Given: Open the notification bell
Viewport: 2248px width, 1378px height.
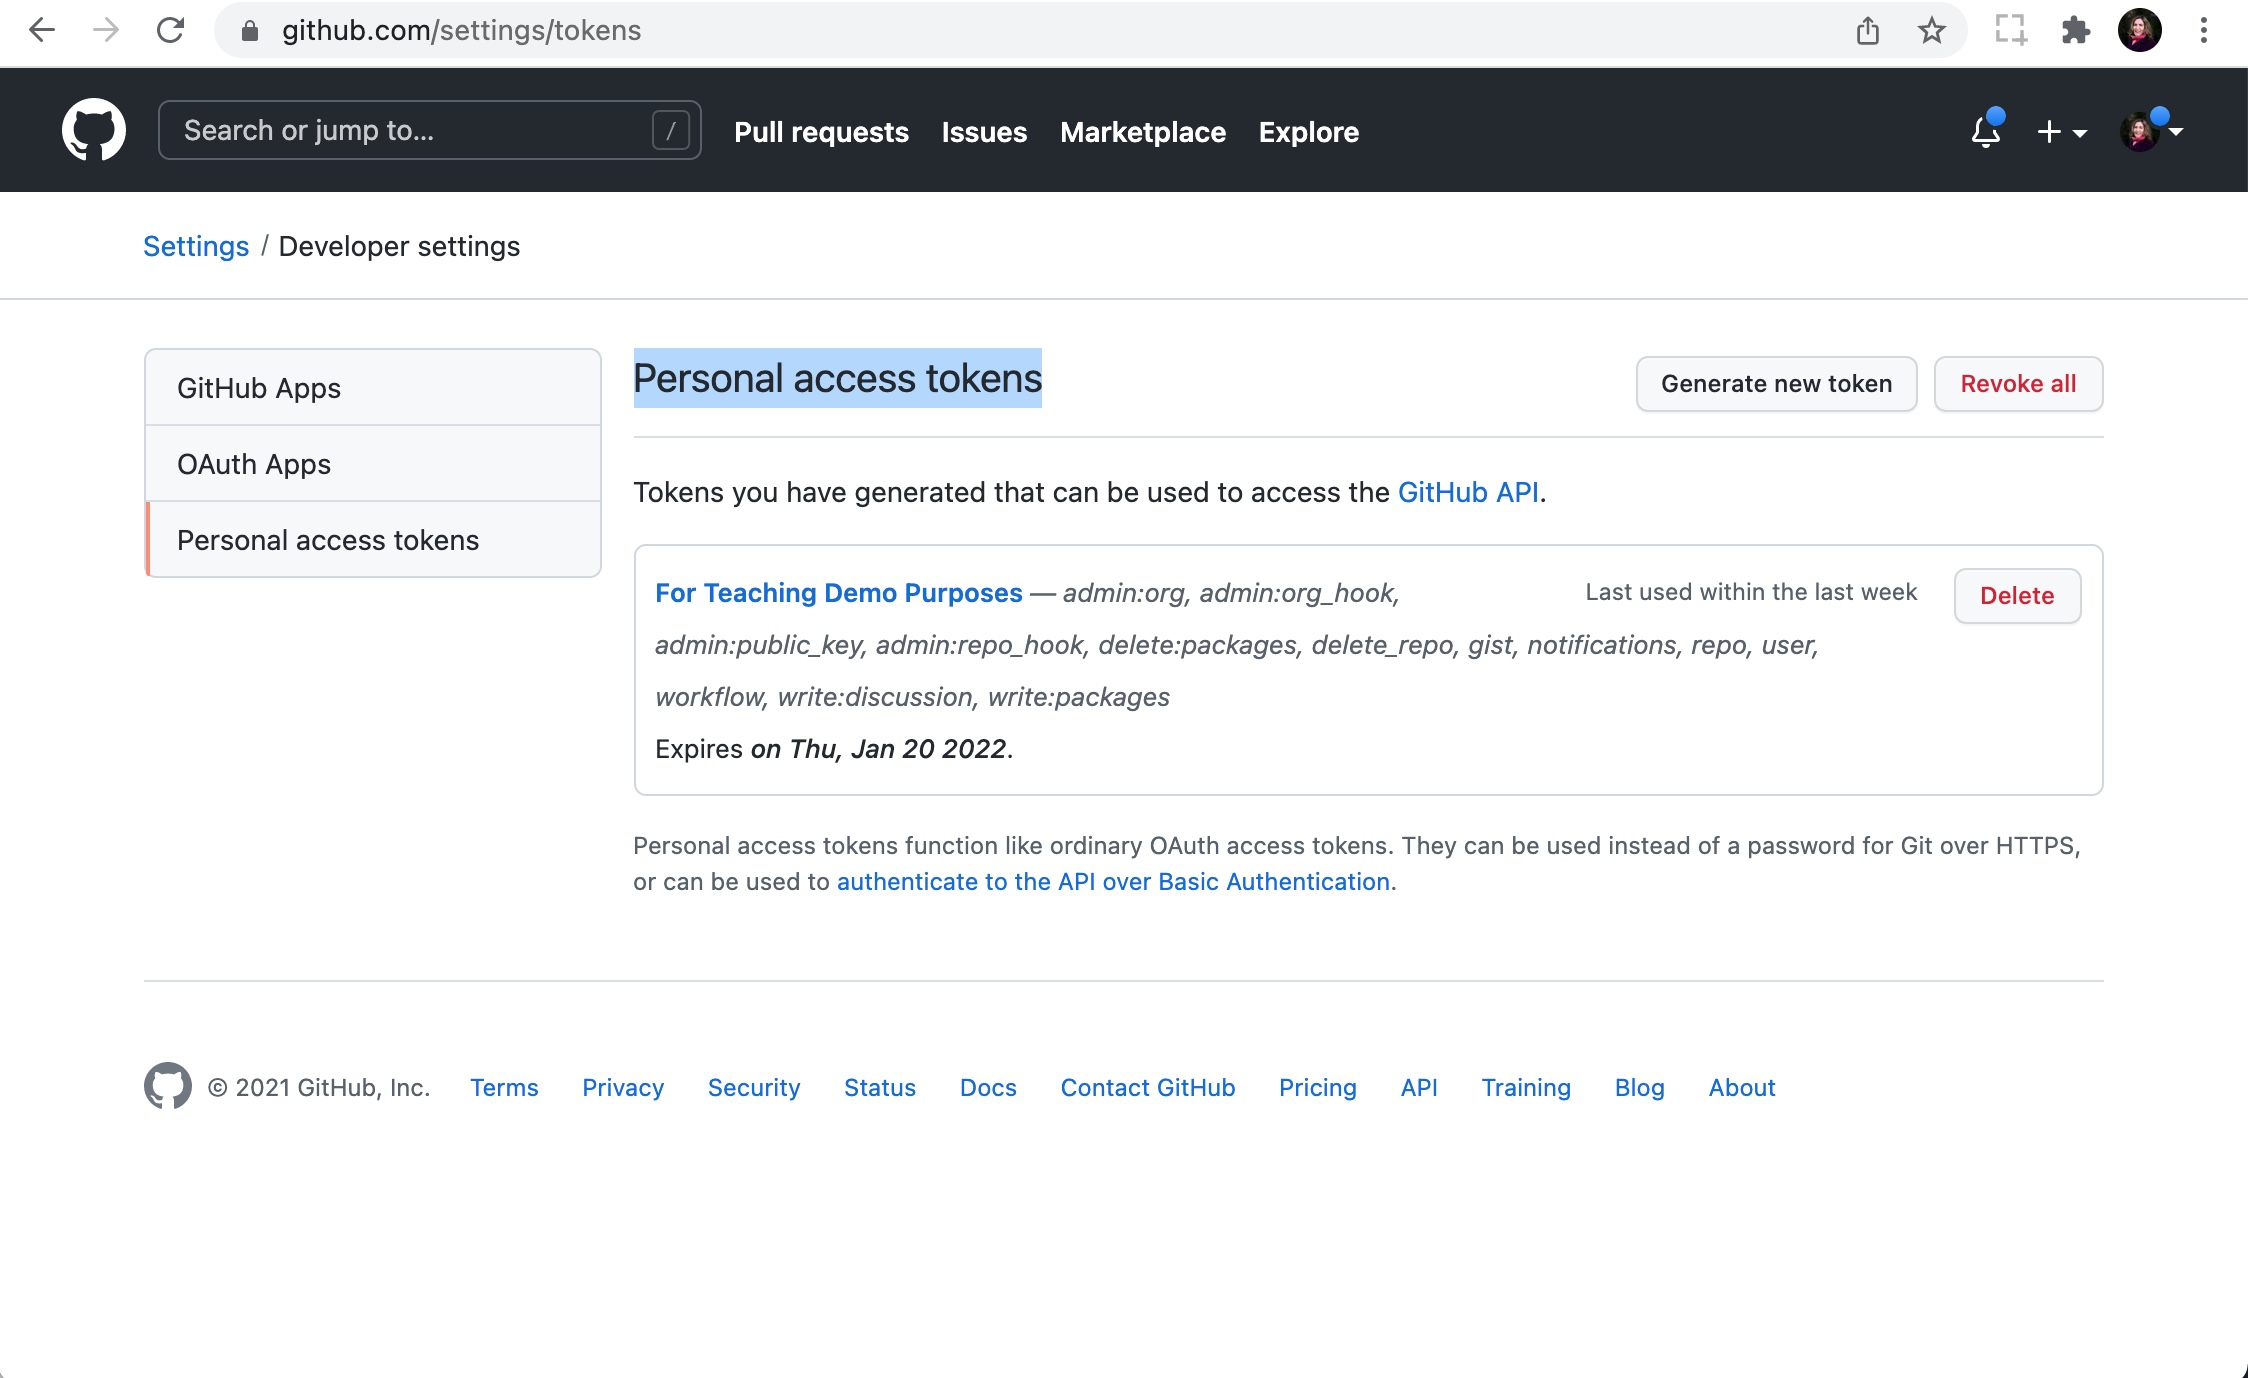Looking at the screenshot, I should [1985, 131].
